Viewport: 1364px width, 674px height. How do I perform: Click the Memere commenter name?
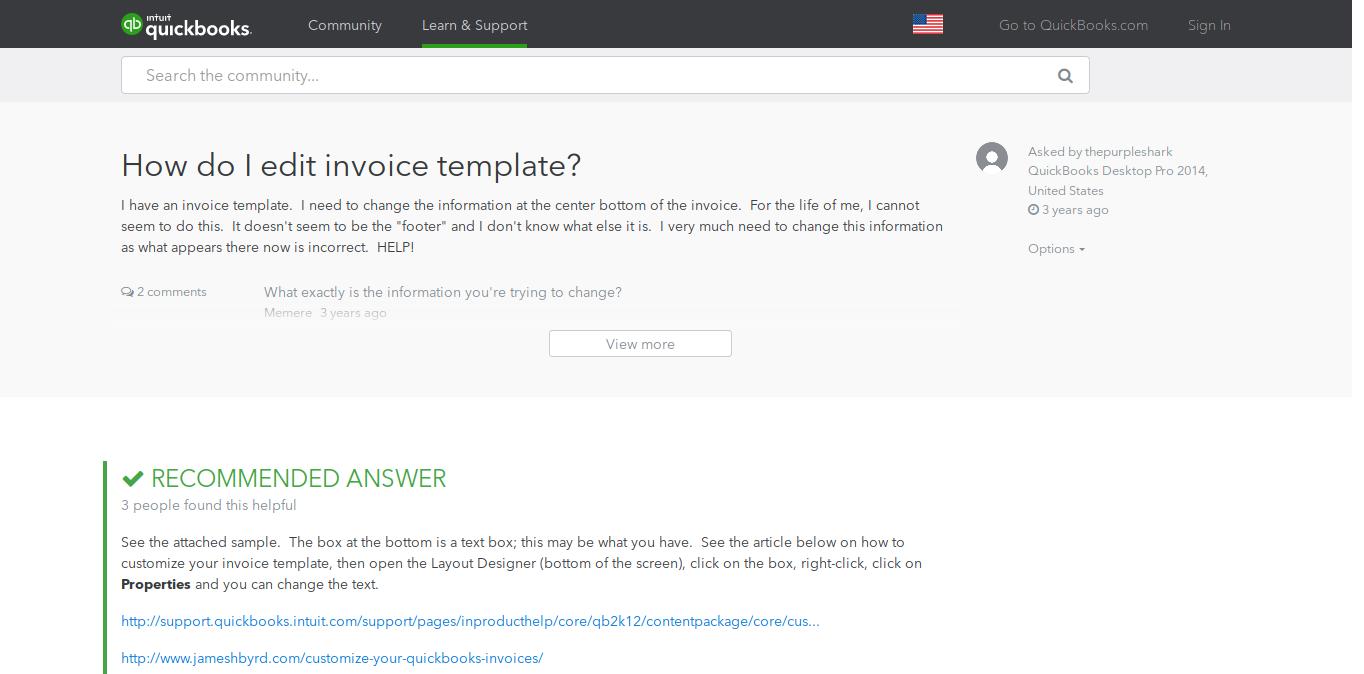[x=288, y=313]
